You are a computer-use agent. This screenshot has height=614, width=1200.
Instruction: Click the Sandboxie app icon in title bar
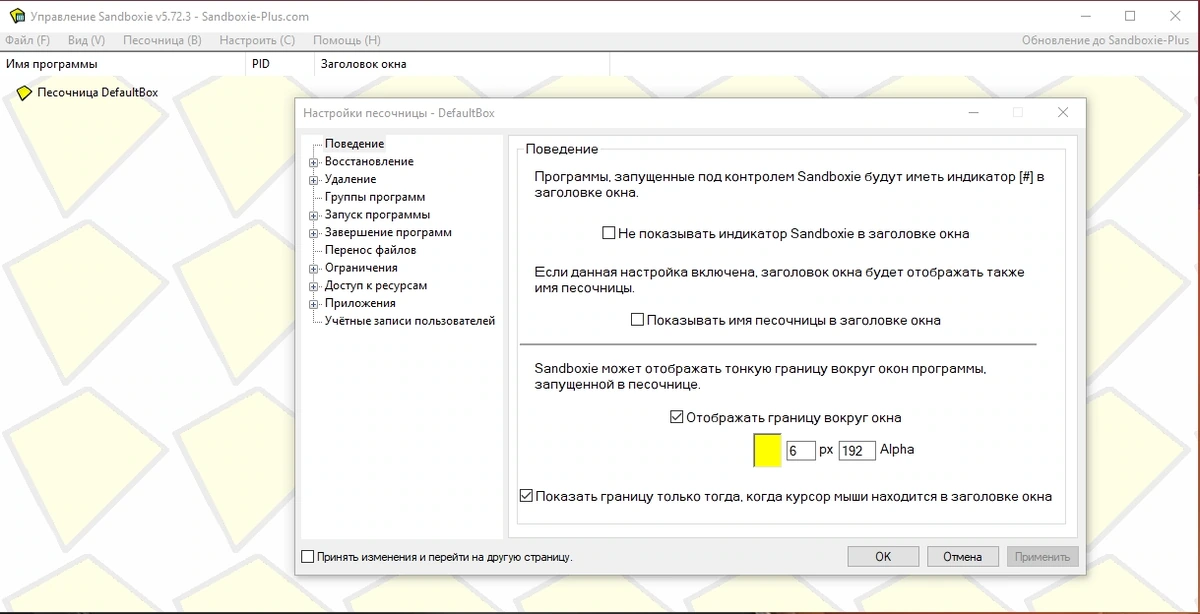click(x=16, y=17)
